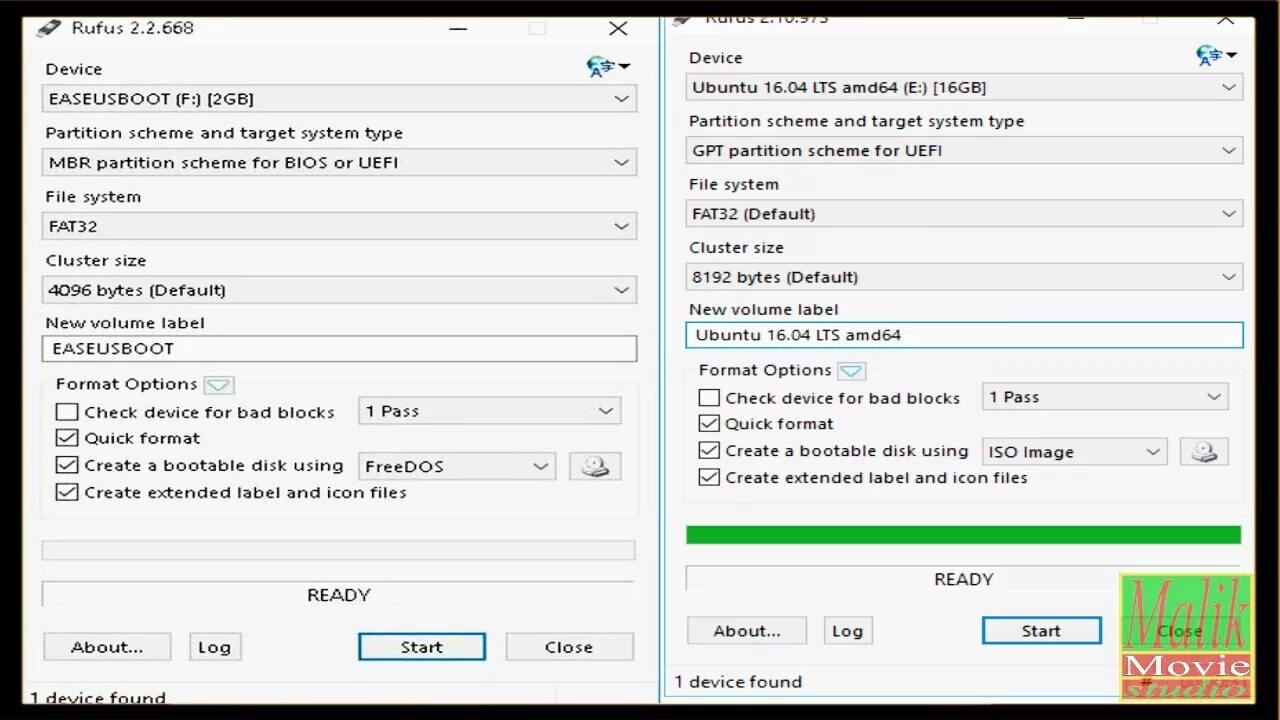Open the FreeDOS boot type dropdown

click(456, 466)
